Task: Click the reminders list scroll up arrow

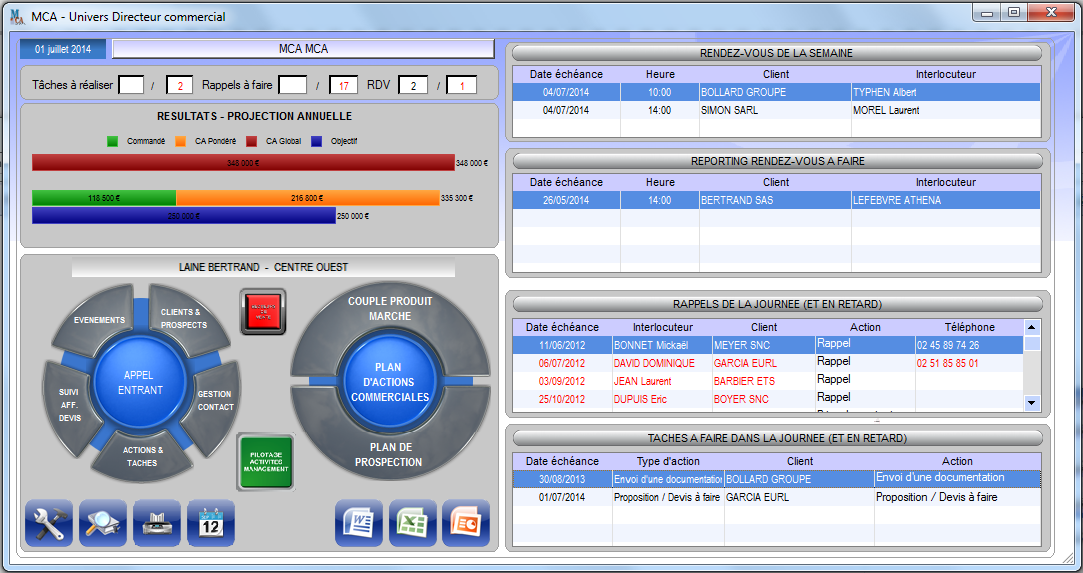Action: (x=1032, y=327)
